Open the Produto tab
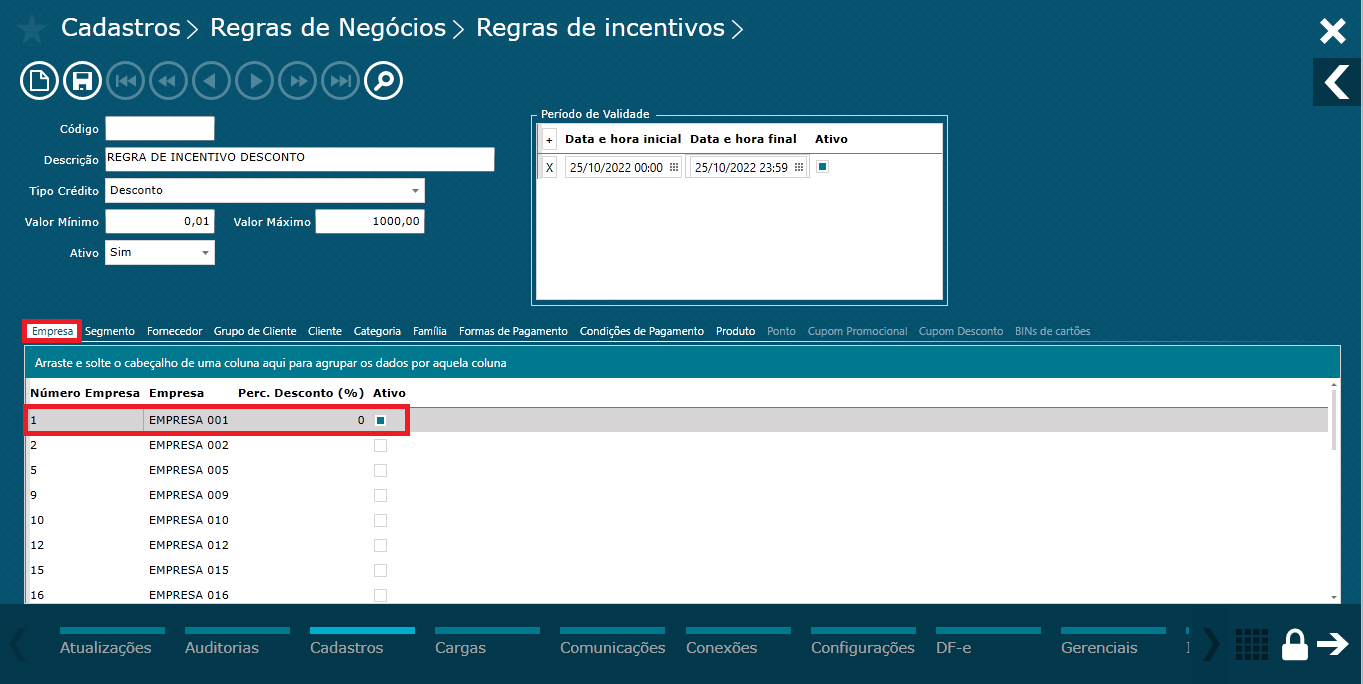The width and height of the screenshot is (1363, 684). (x=735, y=331)
